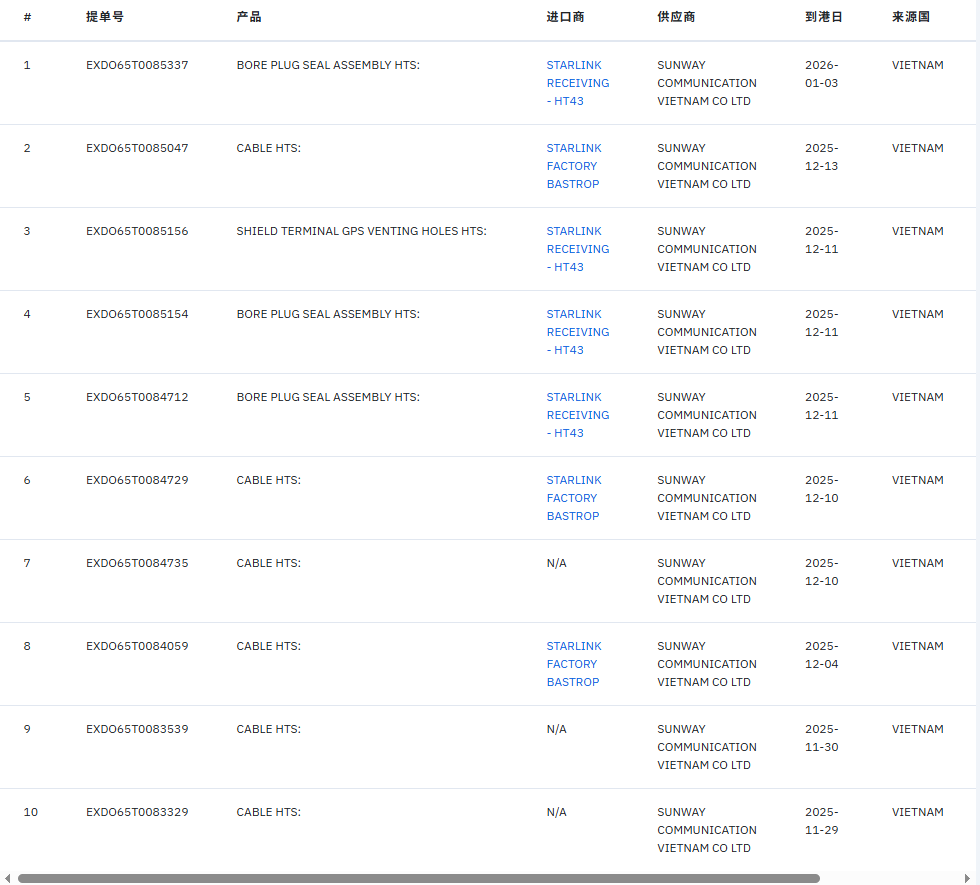Open STARLINK RECEIVING - HT43 link in row 3
This screenshot has width=980, height=885.
(578, 249)
